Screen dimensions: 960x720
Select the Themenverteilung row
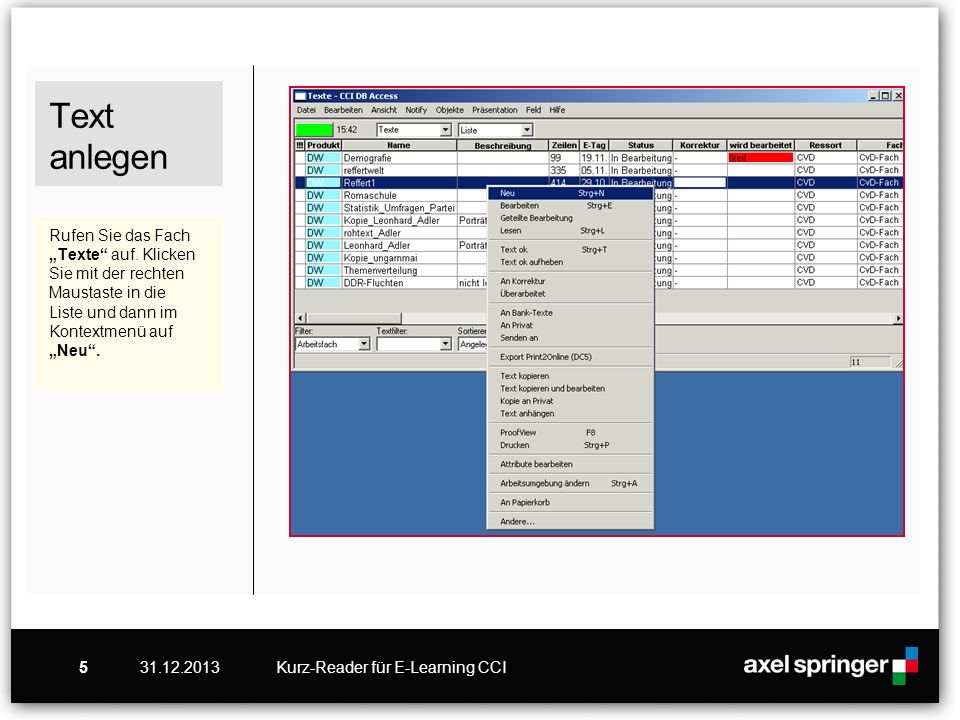tap(599, 270)
